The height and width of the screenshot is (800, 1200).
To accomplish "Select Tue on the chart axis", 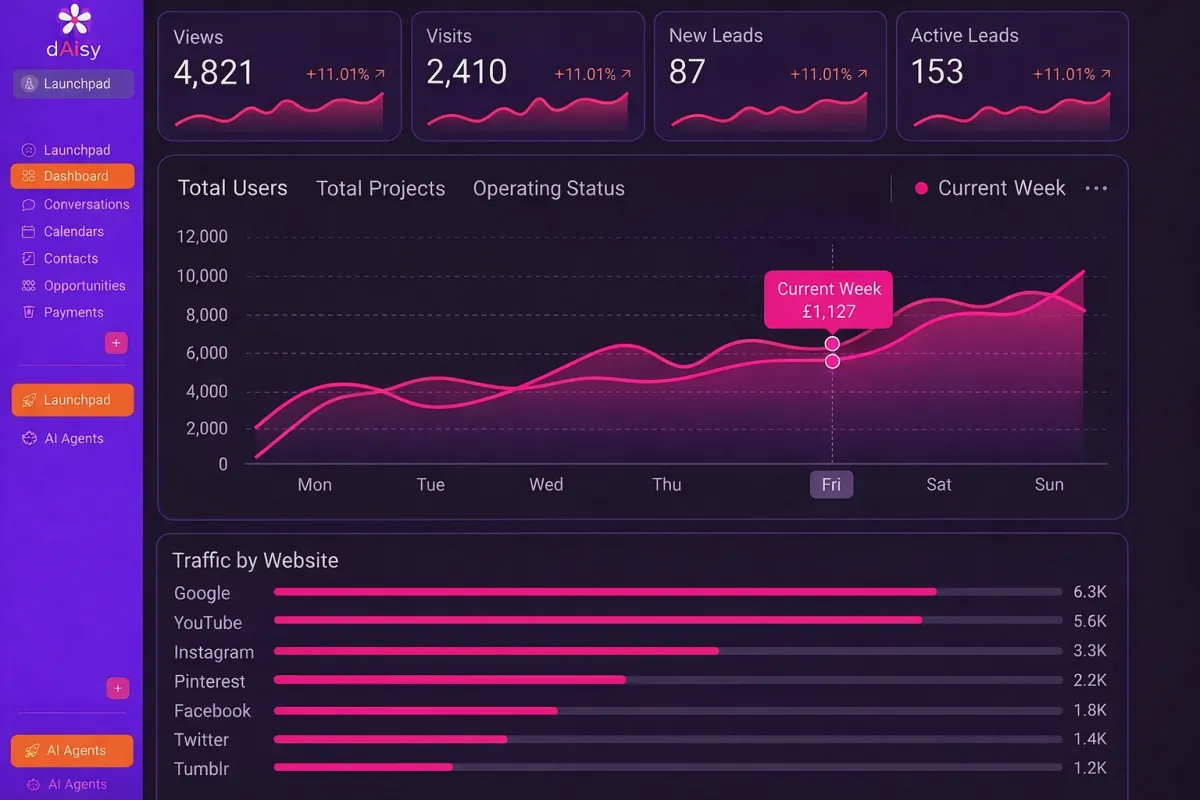I will pos(430,484).
